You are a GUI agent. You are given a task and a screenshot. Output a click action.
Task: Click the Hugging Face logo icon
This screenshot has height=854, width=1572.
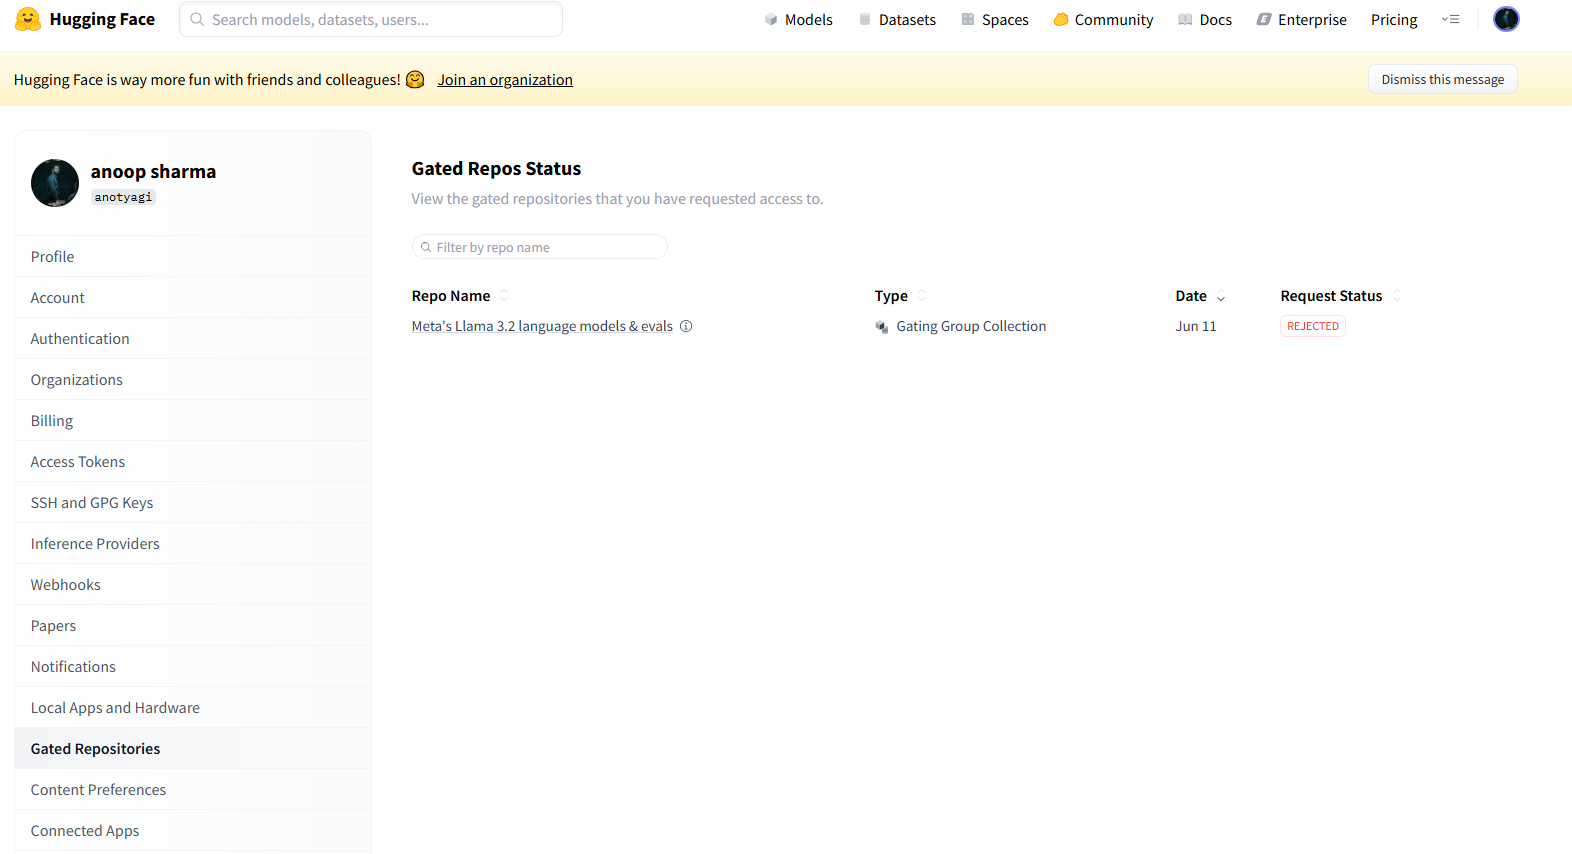pyautogui.click(x=28, y=19)
